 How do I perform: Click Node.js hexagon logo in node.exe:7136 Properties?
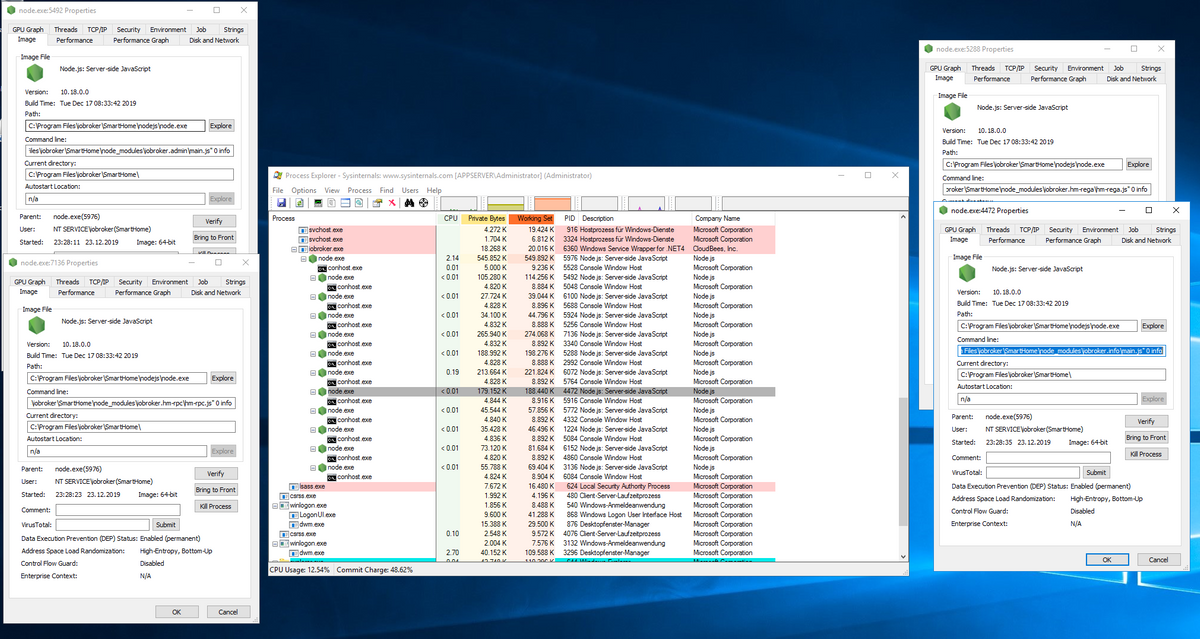[x=35, y=324]
